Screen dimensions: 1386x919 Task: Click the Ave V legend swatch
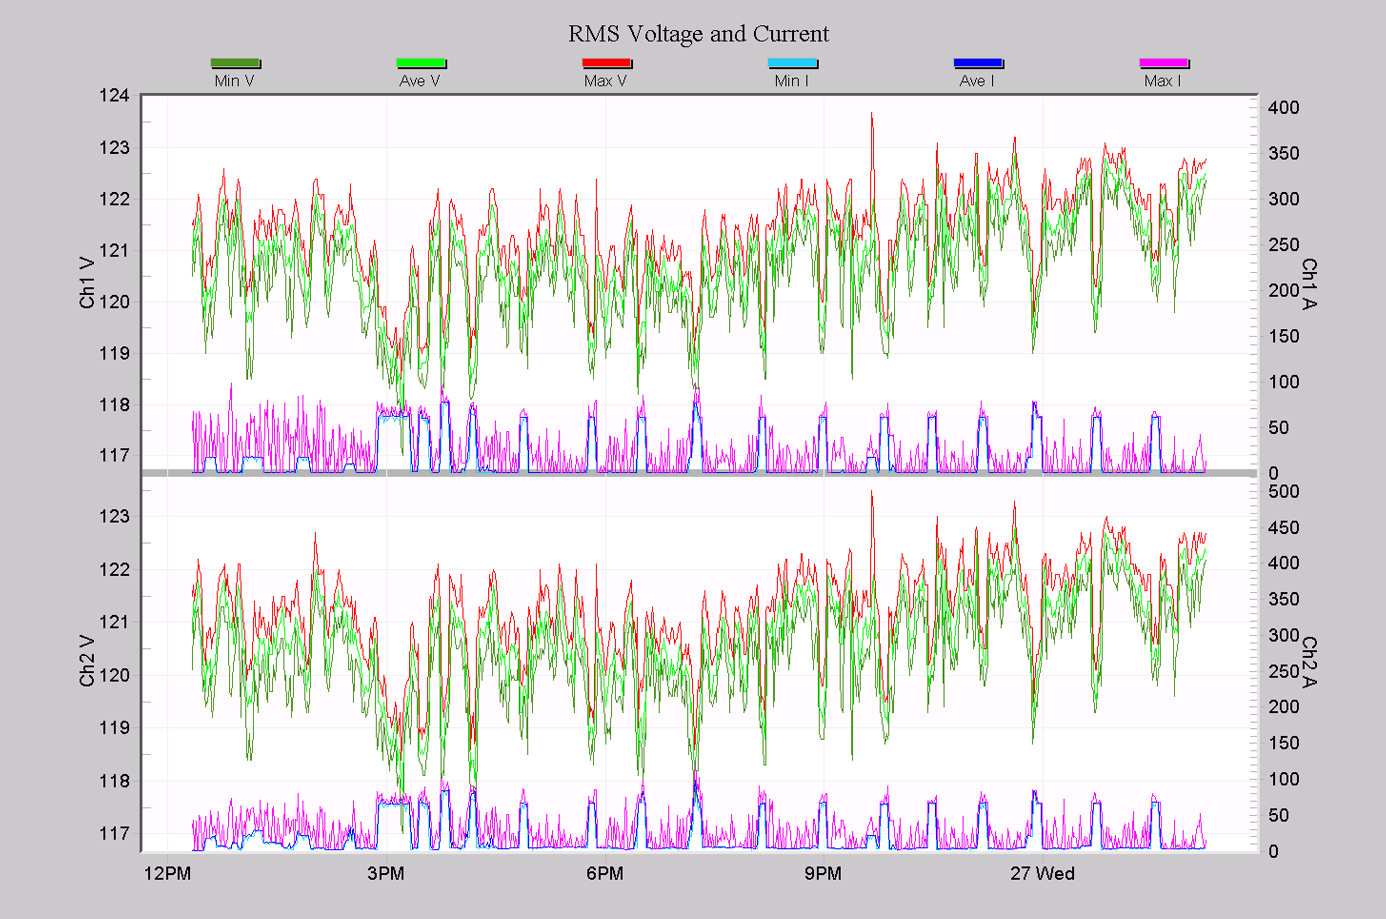[x=421, y=63]
